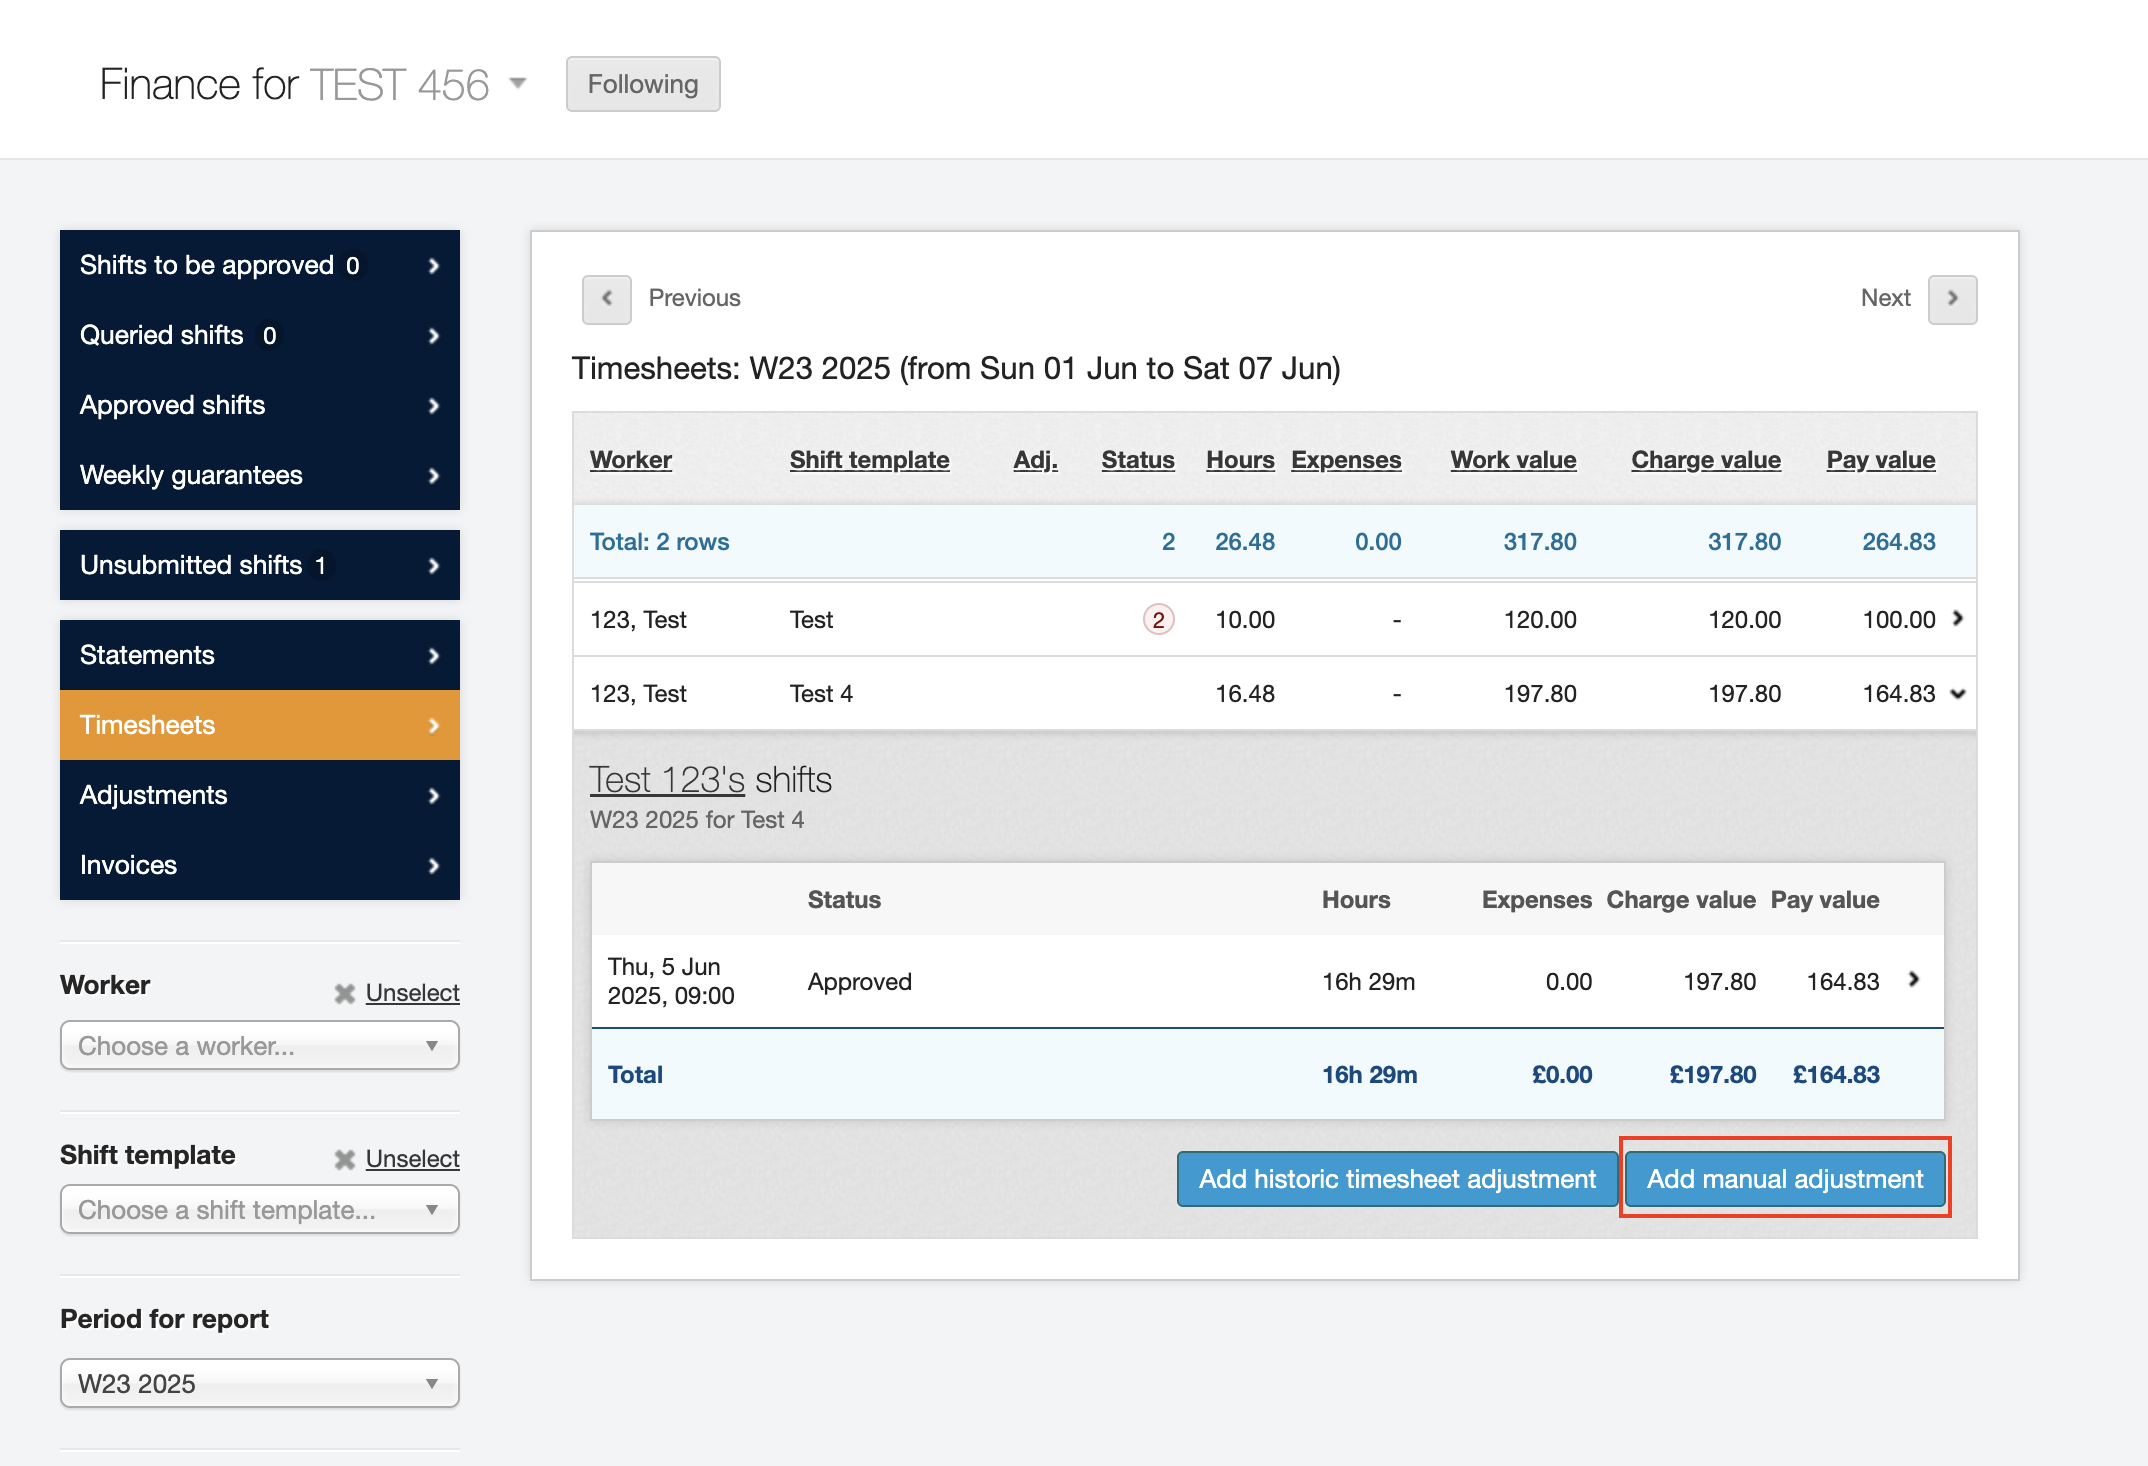Click the Next week arrow icon
This screenshot has height=1466, width=2148.
tap(1952, 299)
